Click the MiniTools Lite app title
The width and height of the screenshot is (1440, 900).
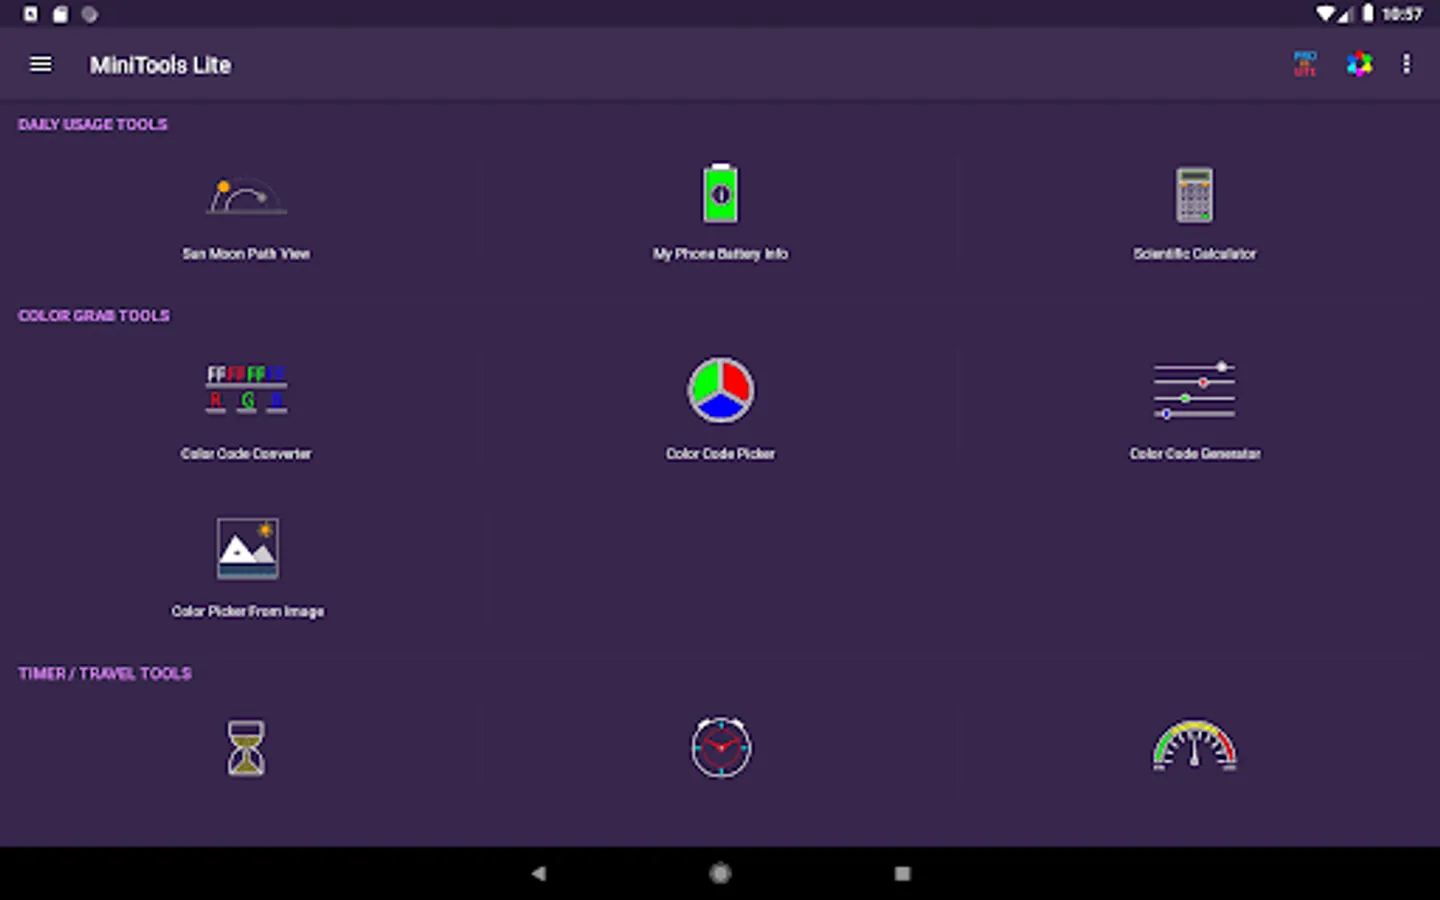pyautogui.click(x=160, y=65)
